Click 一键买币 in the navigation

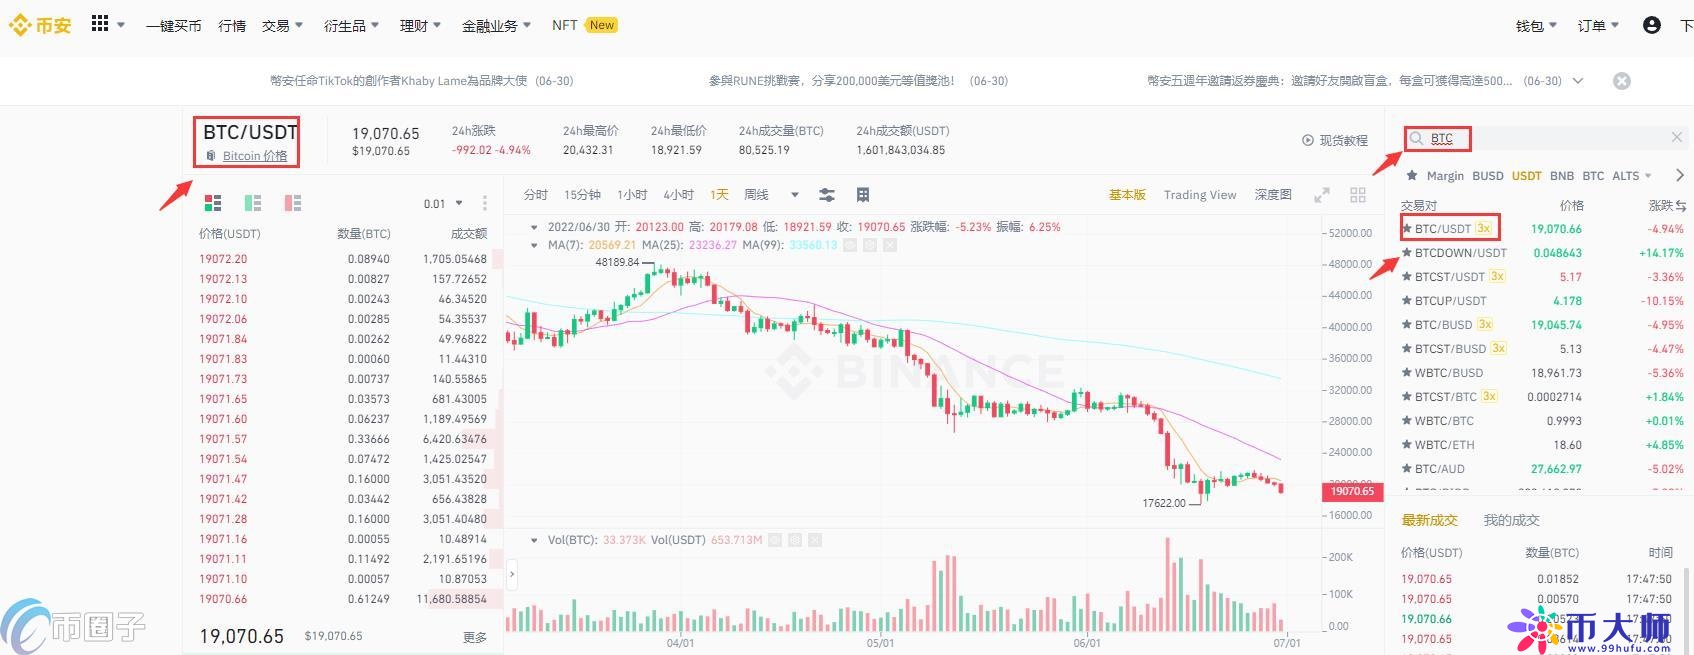pyautogui.click(x=174, y=25)
